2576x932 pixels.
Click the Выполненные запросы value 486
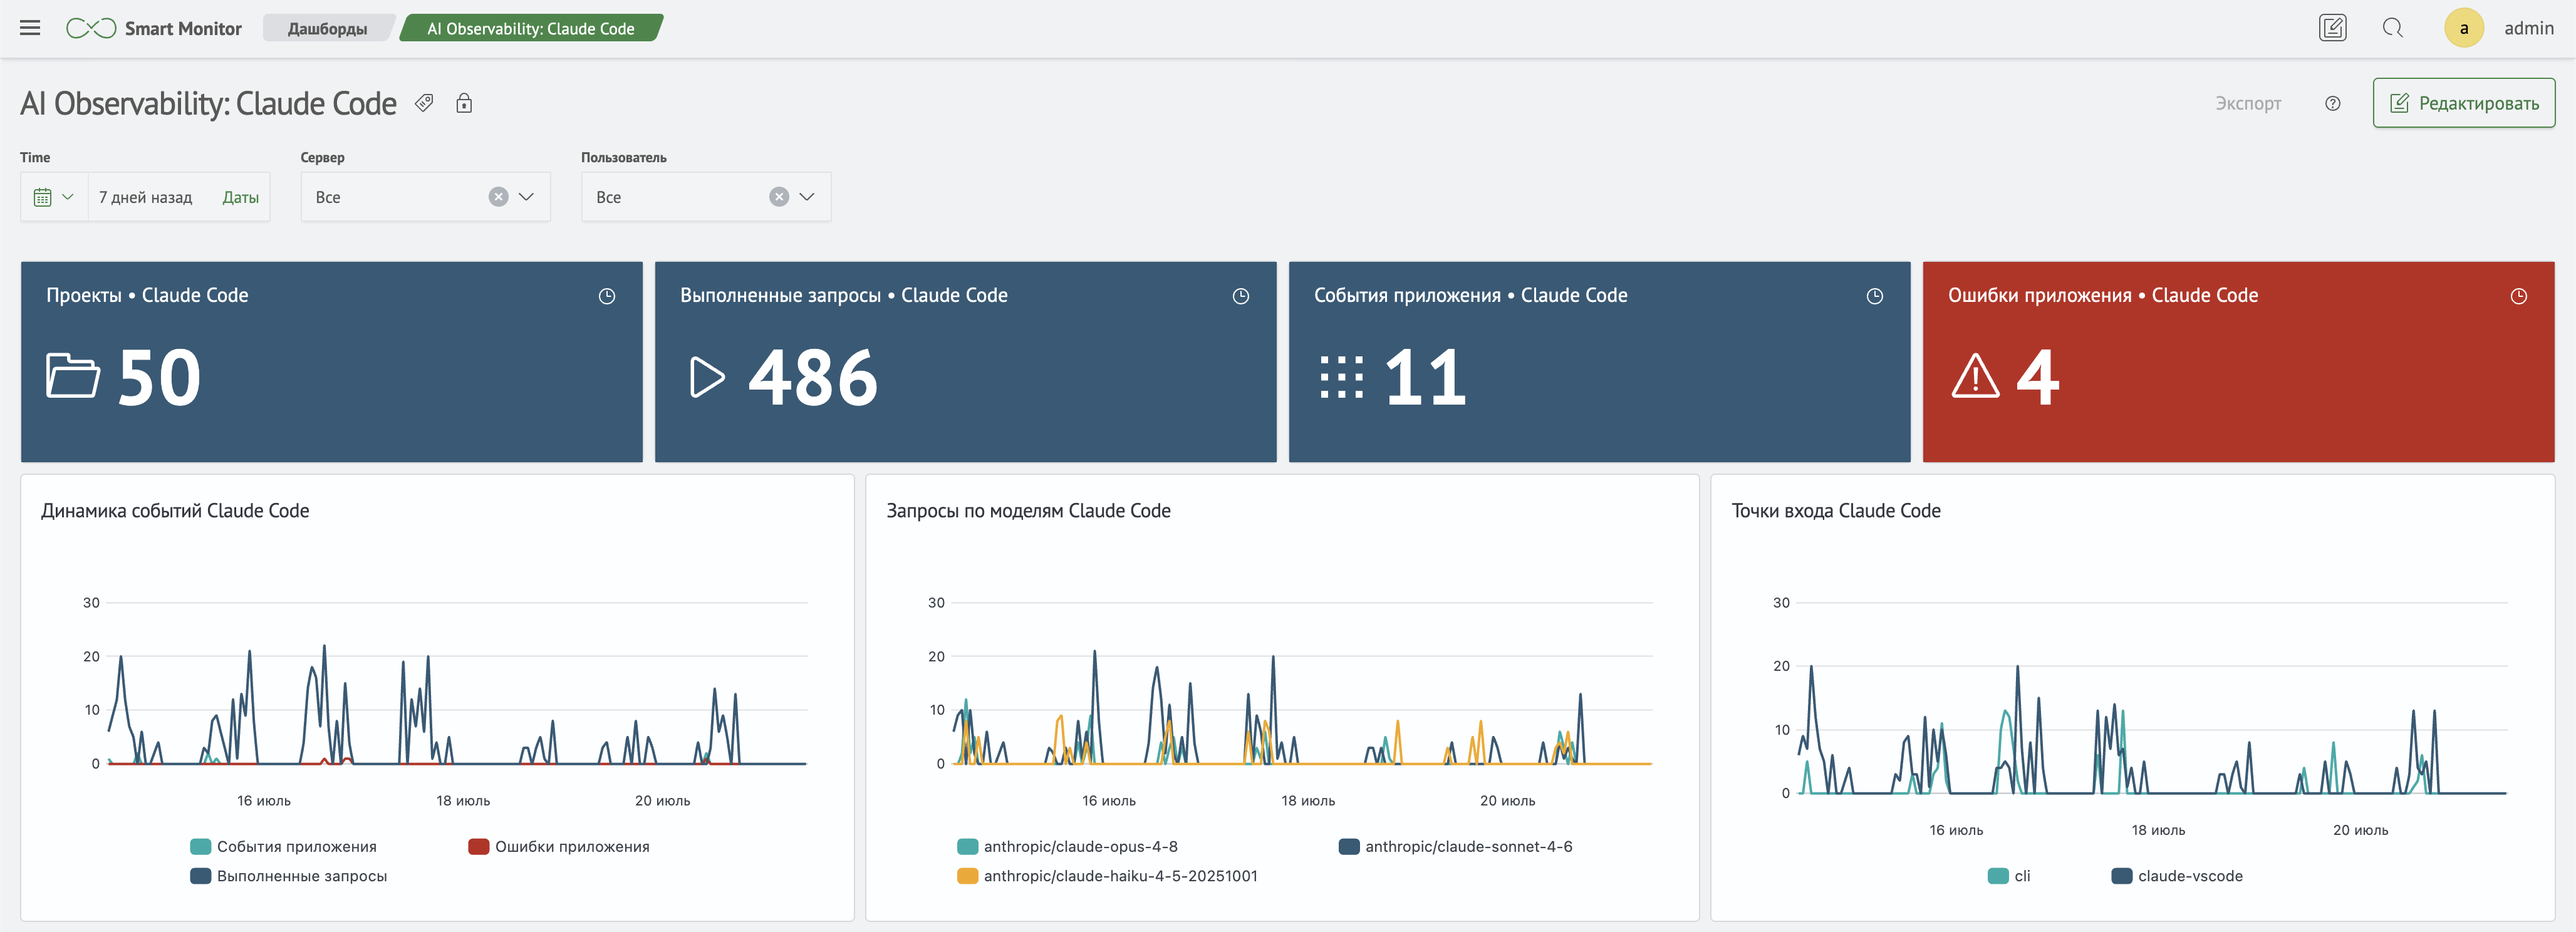click(x=813, y=378)
